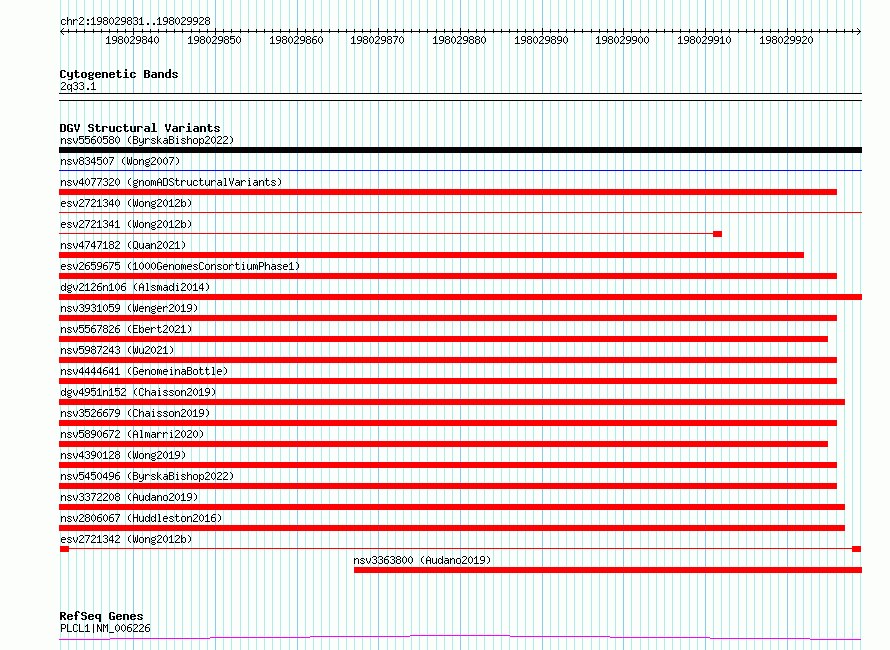The image size is (890, 650).
Task: Click ruler position 198029850
Action: pyautogui.click(x=214, y=40)
